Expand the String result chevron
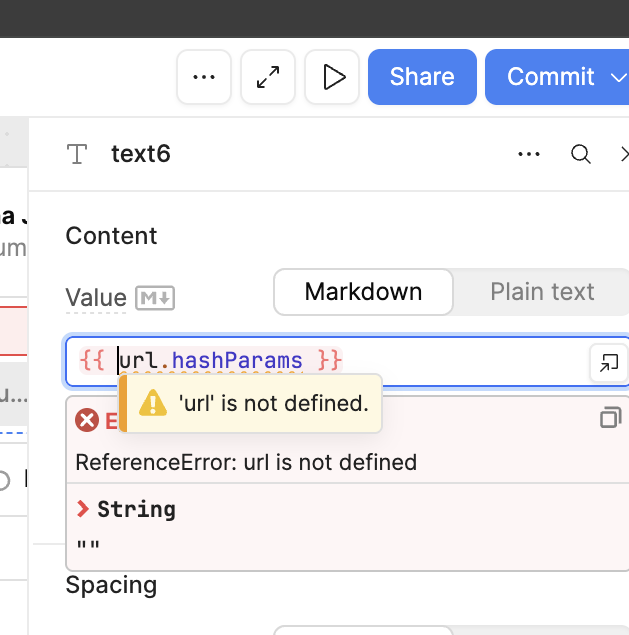 83,509
